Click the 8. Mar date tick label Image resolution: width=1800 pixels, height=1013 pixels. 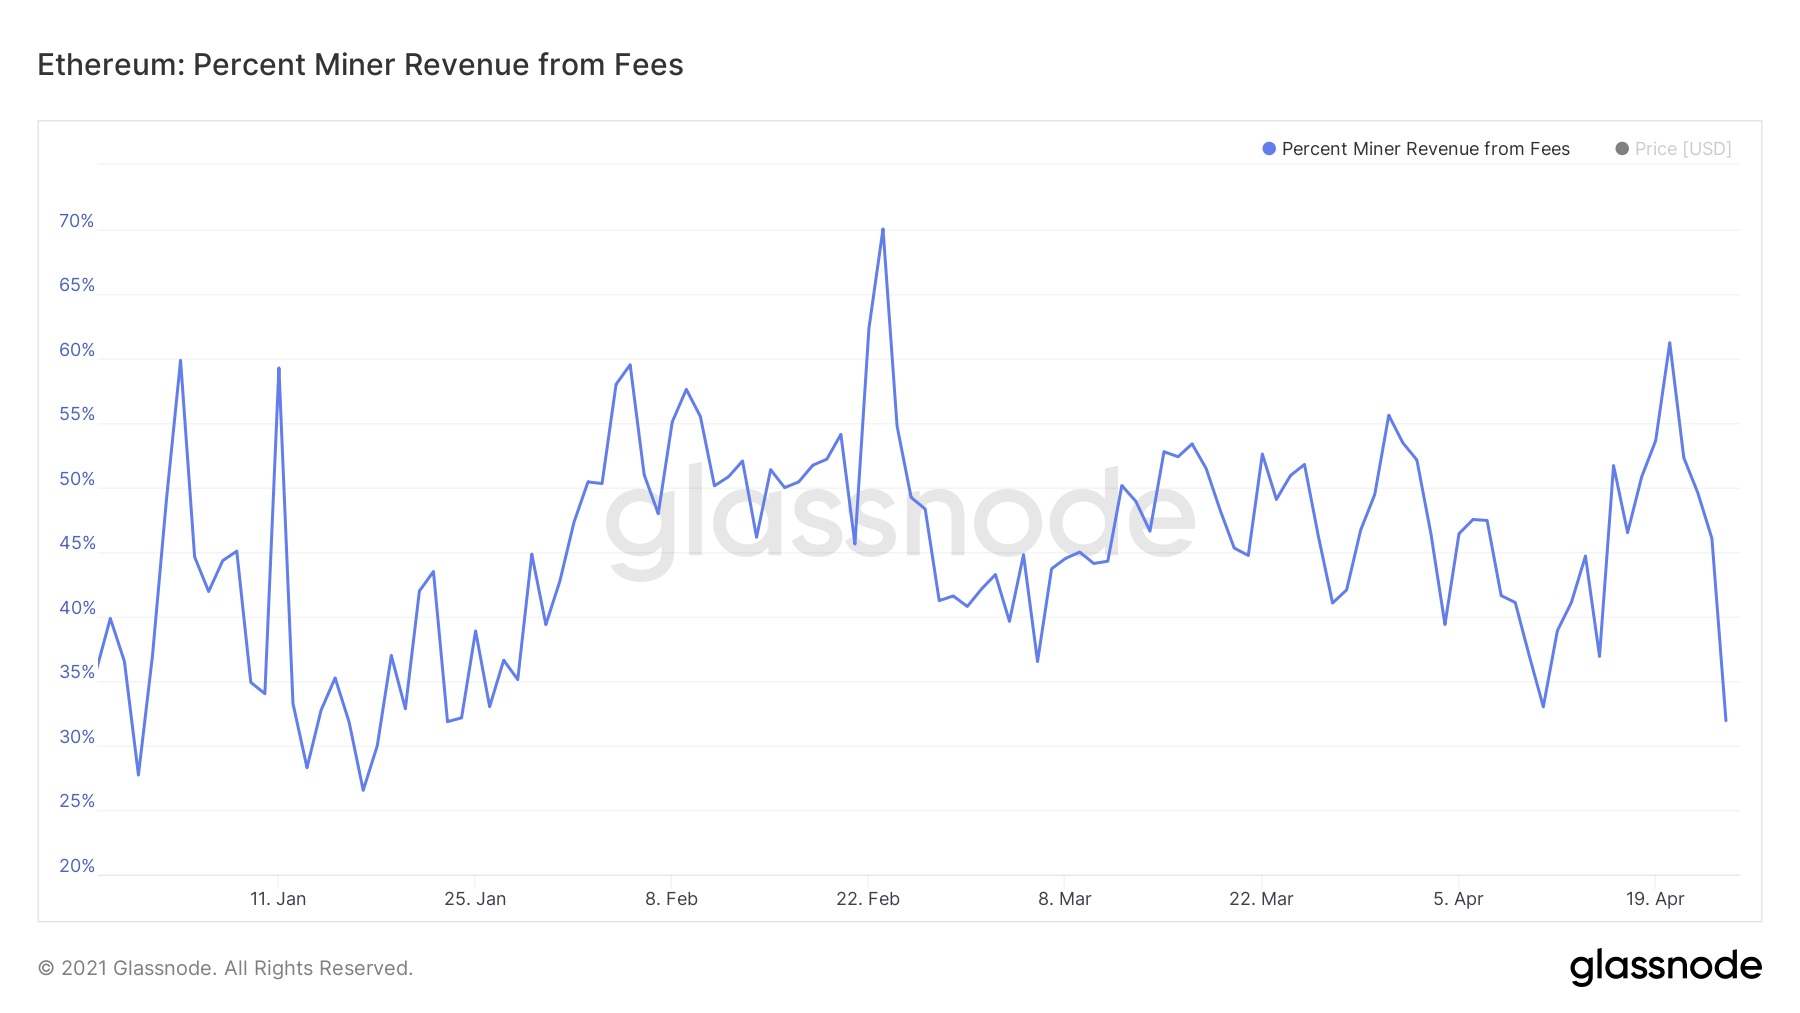1064,899
